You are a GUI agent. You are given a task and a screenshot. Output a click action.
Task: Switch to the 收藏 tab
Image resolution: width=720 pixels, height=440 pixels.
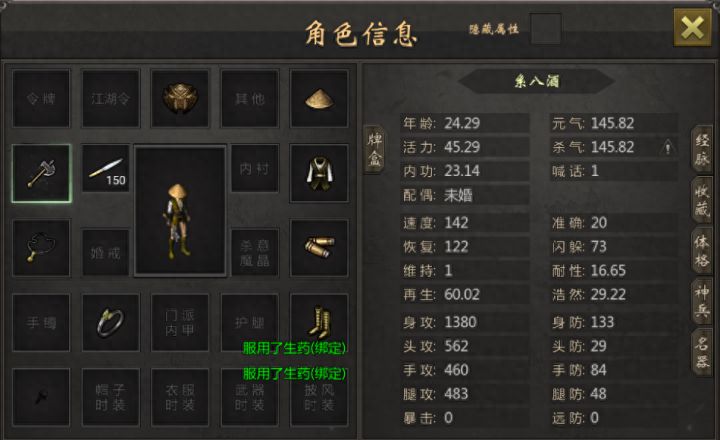[x=702, y=200]
